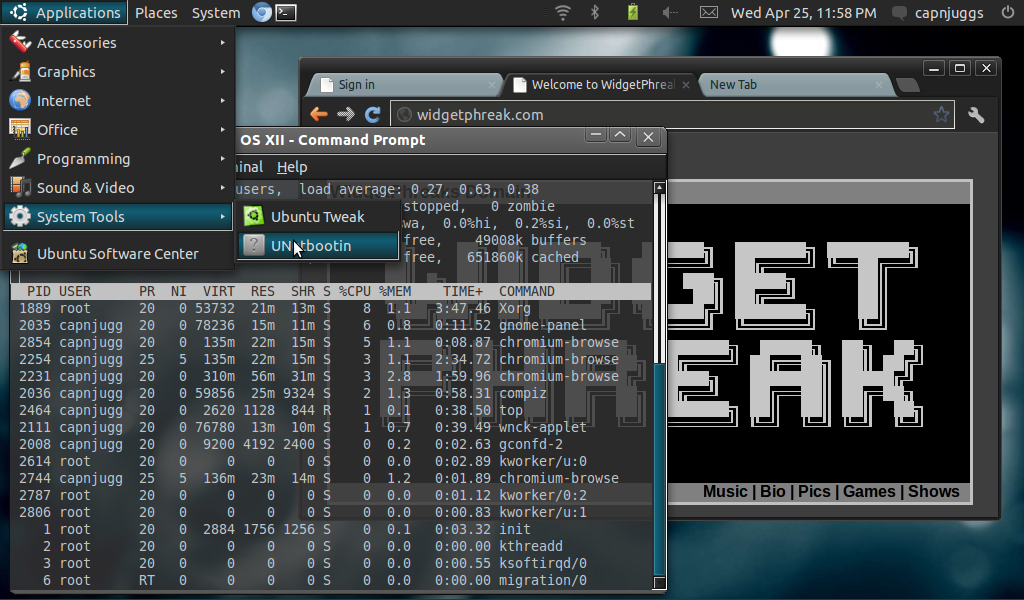Open the sound volume indicator
This screenshot has width=1024, height=600.
[x=670, y=12]
